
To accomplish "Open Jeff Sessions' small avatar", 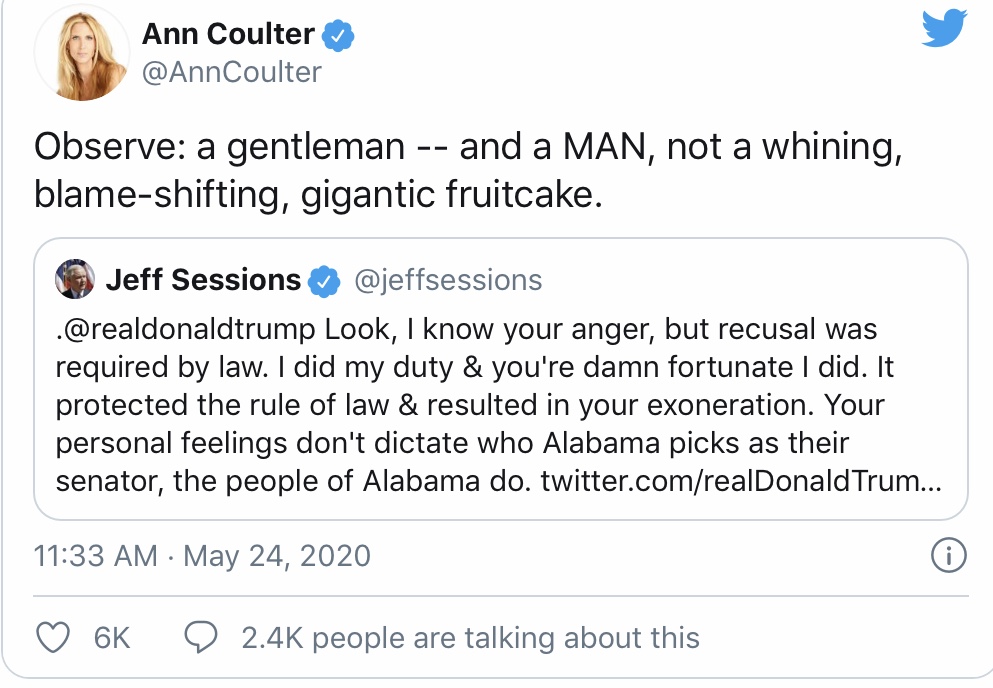I will coord(75,280).
